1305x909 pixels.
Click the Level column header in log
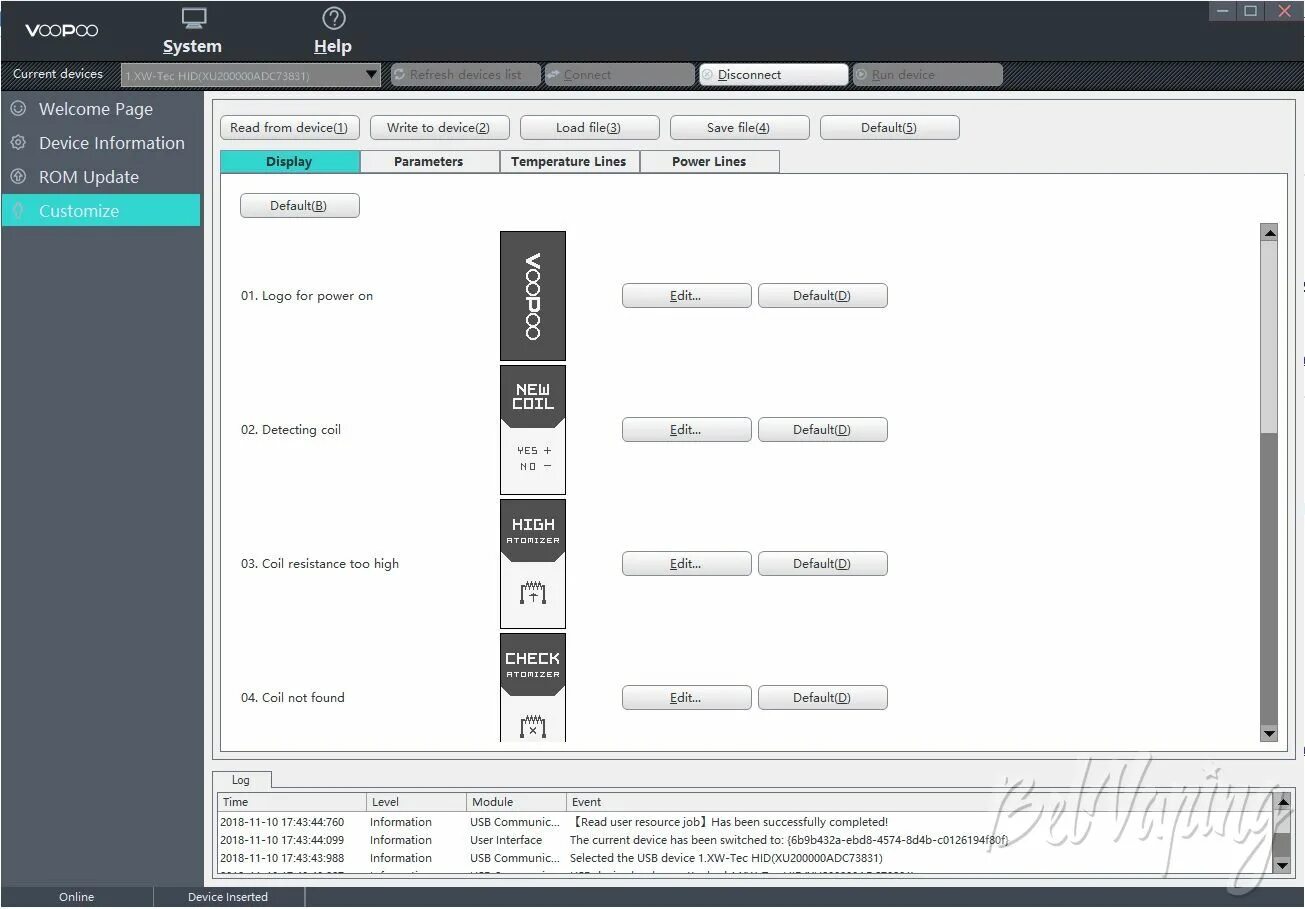(x=417, y=802)
